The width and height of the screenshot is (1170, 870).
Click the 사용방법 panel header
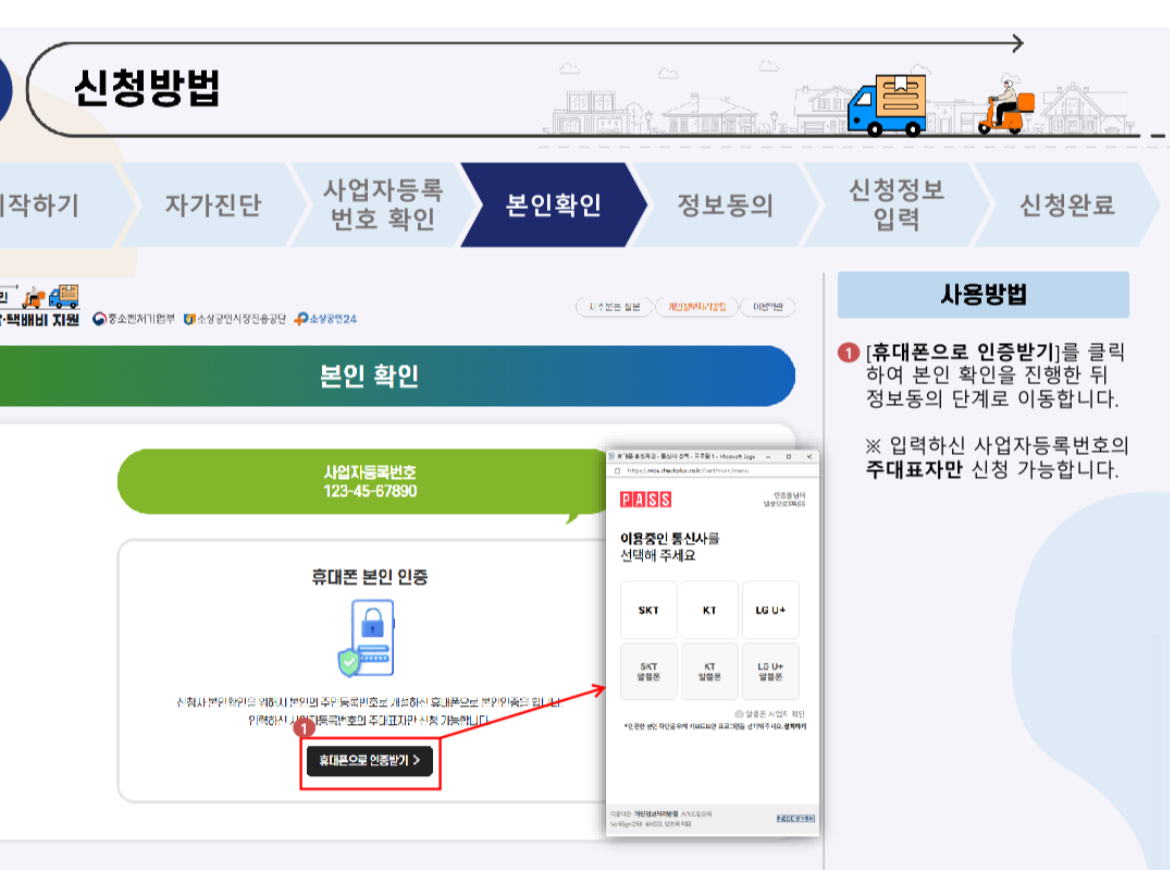[x=983, y=295]
